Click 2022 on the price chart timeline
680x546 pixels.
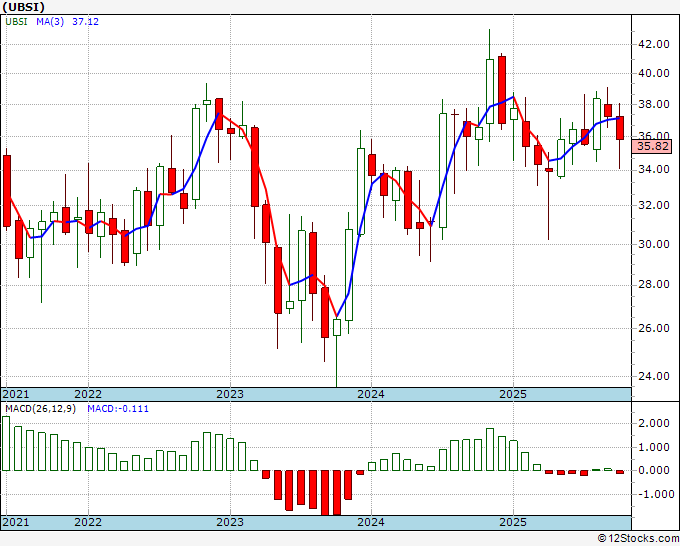coord(88,394)
